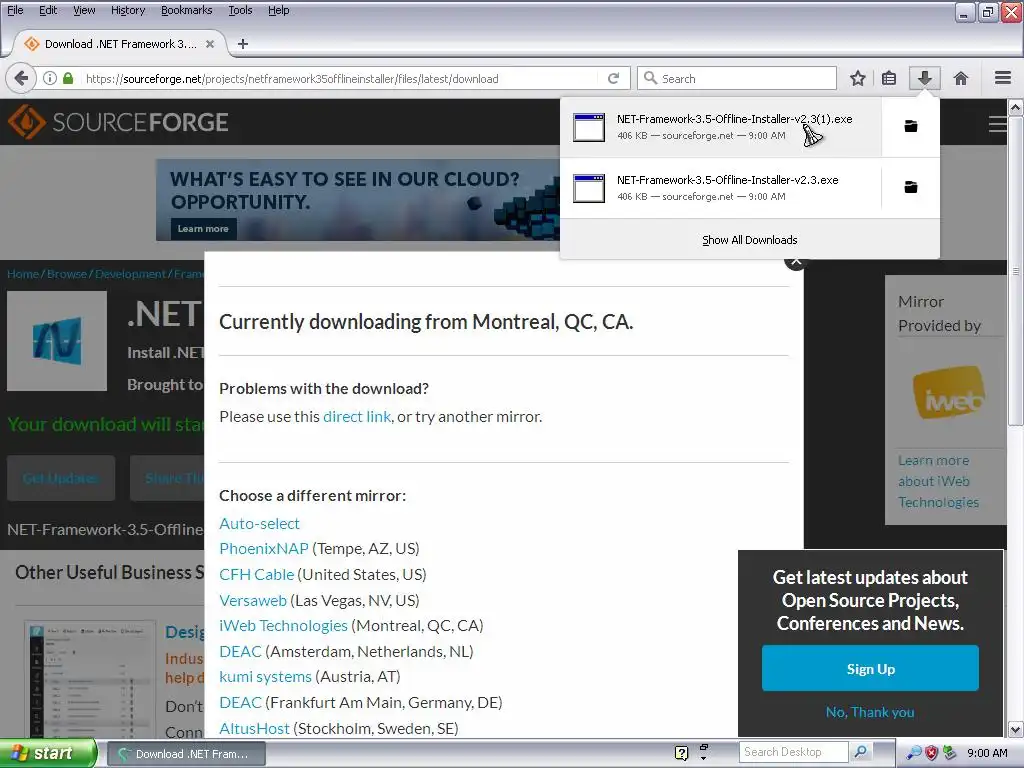Screen dimensions: 1024x768
Task: Click into the browser Search field
Action: (737, 78)
